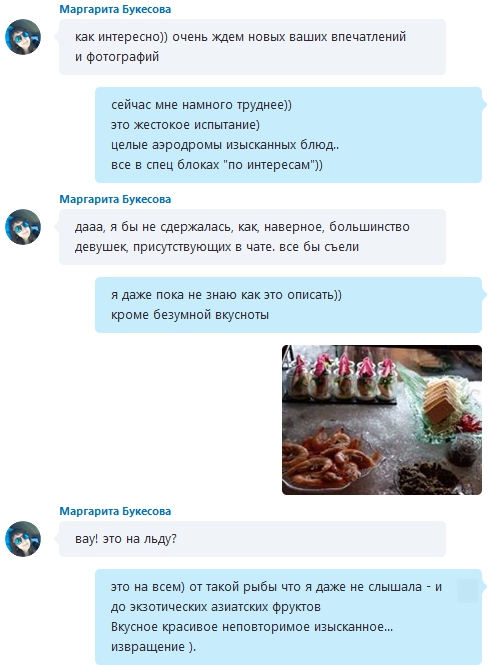Select the message 'вау! это на льду?'
The image size is (495, 665).
click(252, 539)
